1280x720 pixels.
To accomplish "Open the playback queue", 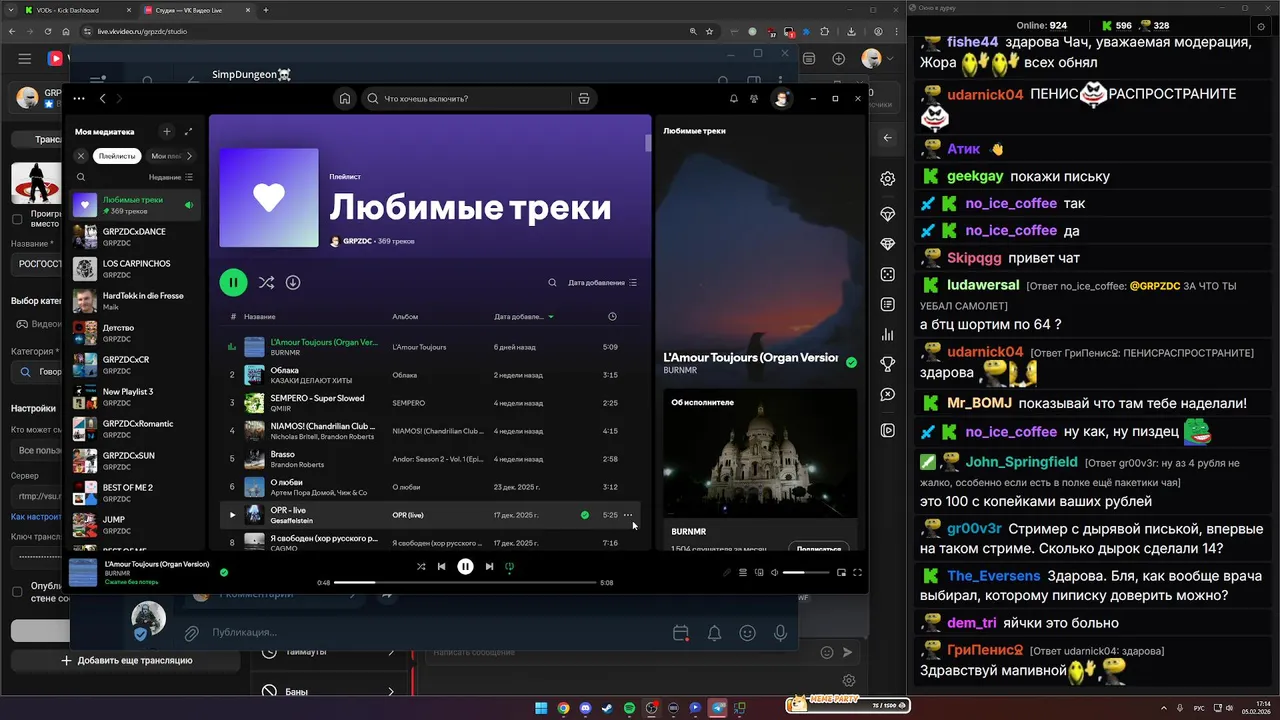I will 743,572.
